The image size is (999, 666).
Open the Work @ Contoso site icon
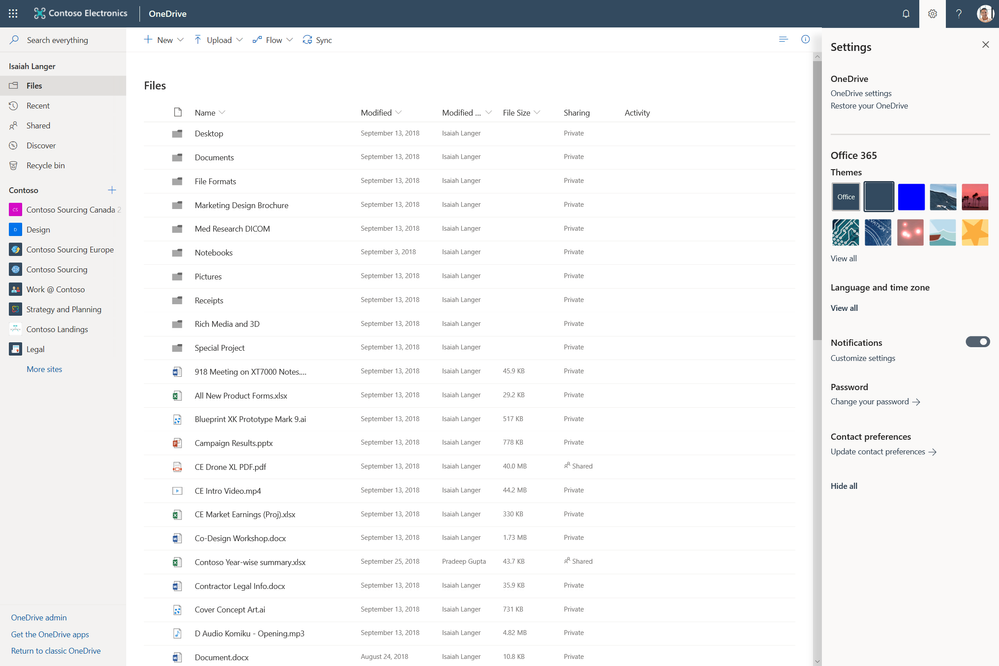[15, 289]
